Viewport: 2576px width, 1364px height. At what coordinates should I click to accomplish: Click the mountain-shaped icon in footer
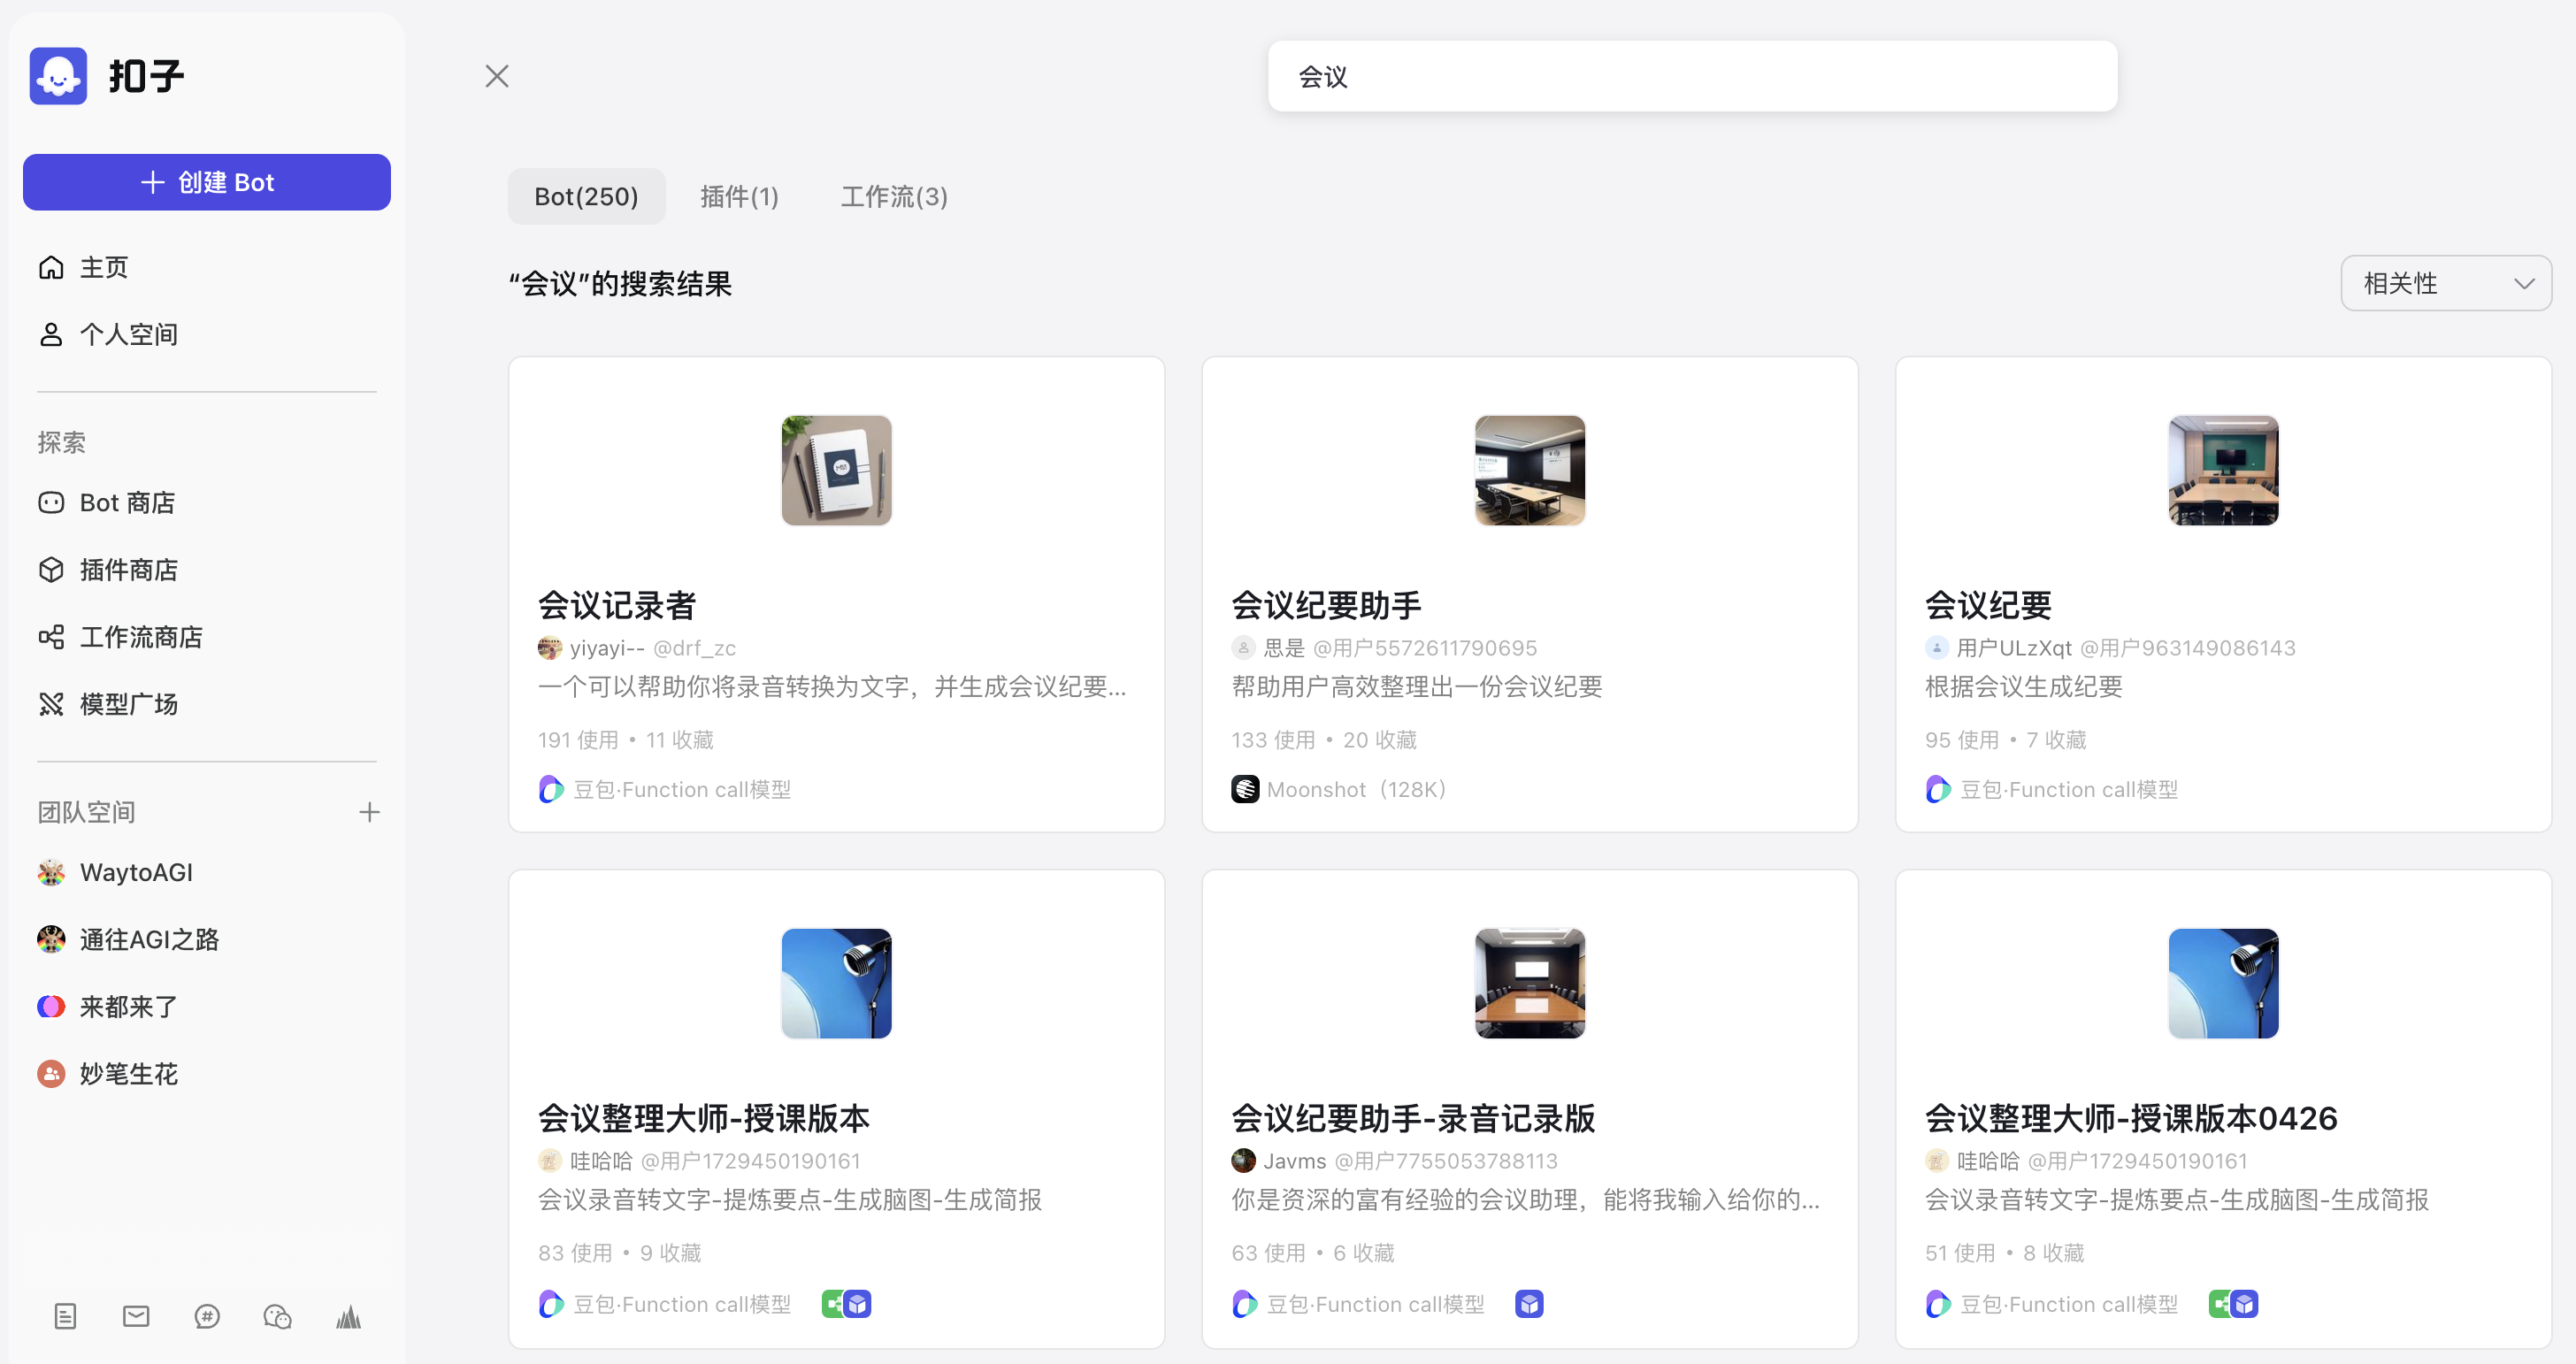pos(348,1316)
